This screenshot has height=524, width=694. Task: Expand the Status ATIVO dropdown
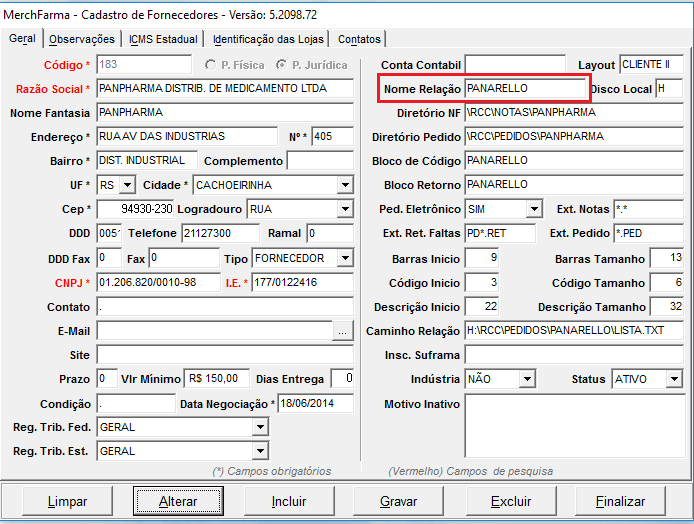click(673, 380)
